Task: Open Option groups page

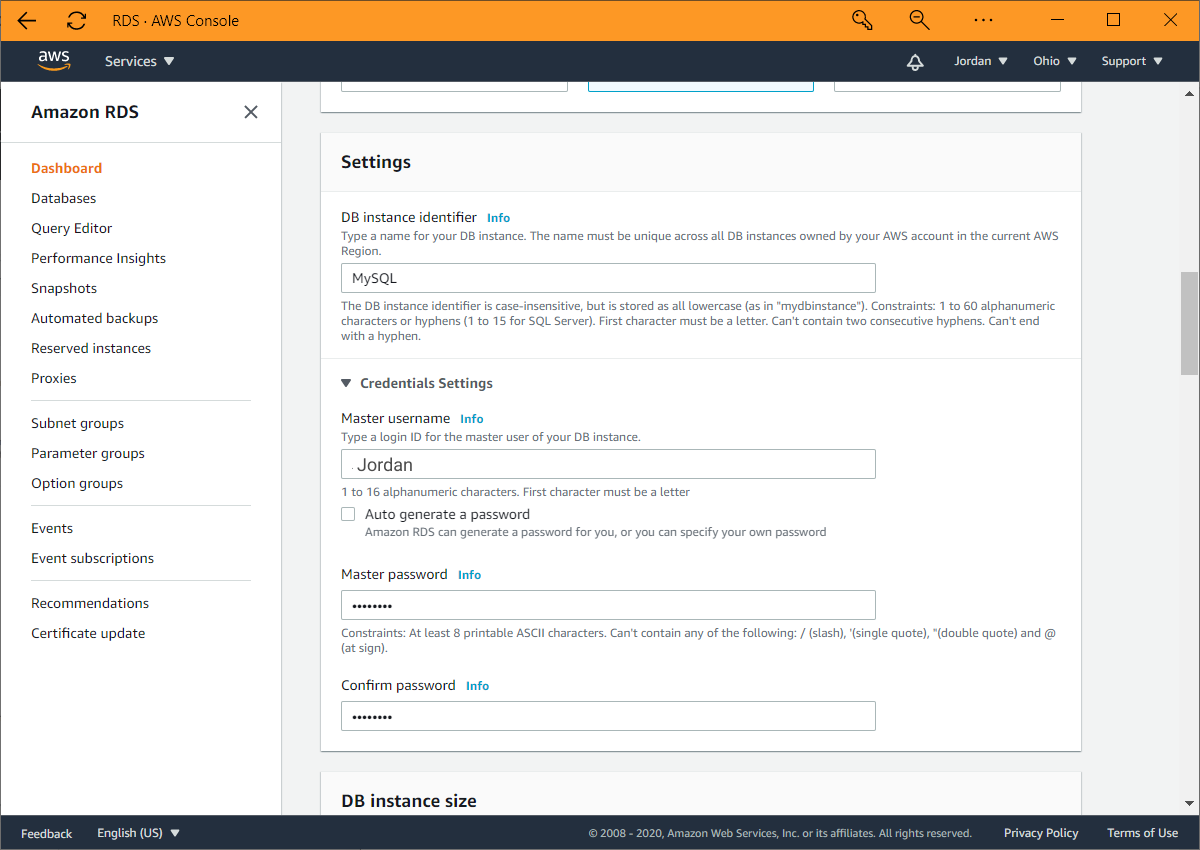Action: point(77,483)
